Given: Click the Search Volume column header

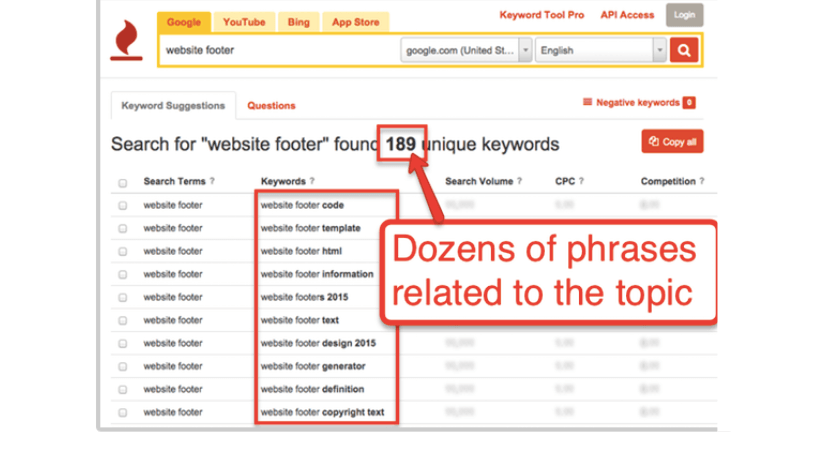Looking at the screenshot, I should point(479,181).
